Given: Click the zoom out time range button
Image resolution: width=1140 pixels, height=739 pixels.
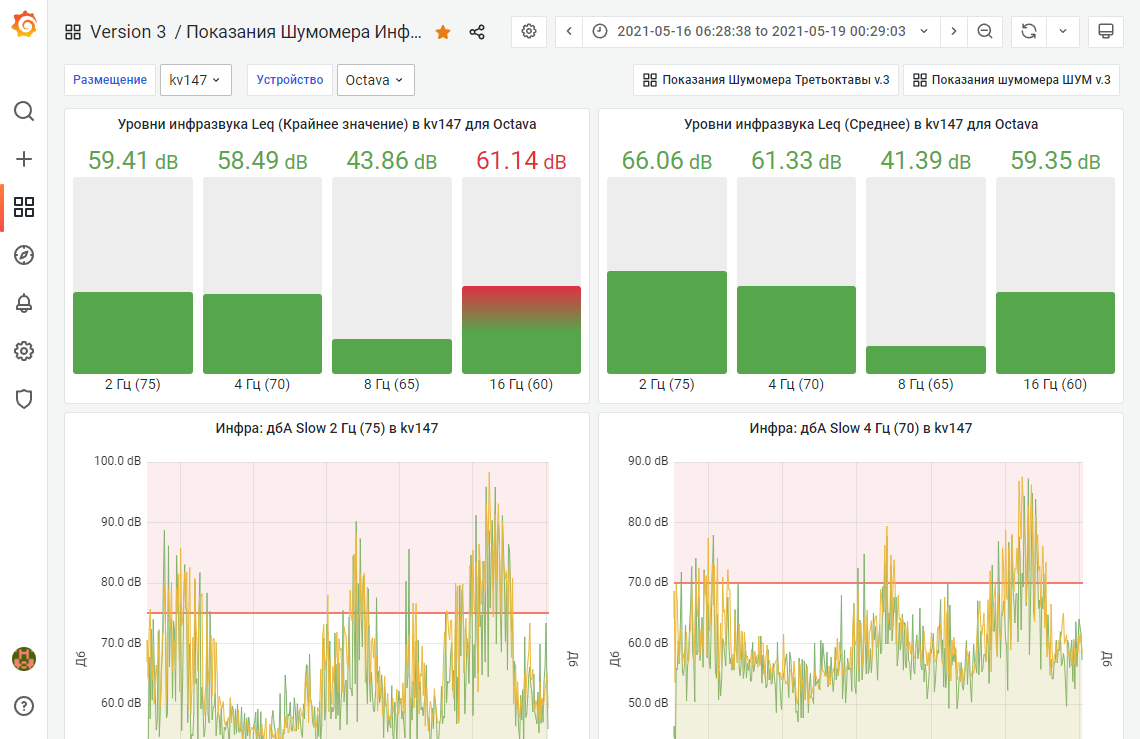Looking at the screenshot, I should pyautogui.click(x=985, y=31).
